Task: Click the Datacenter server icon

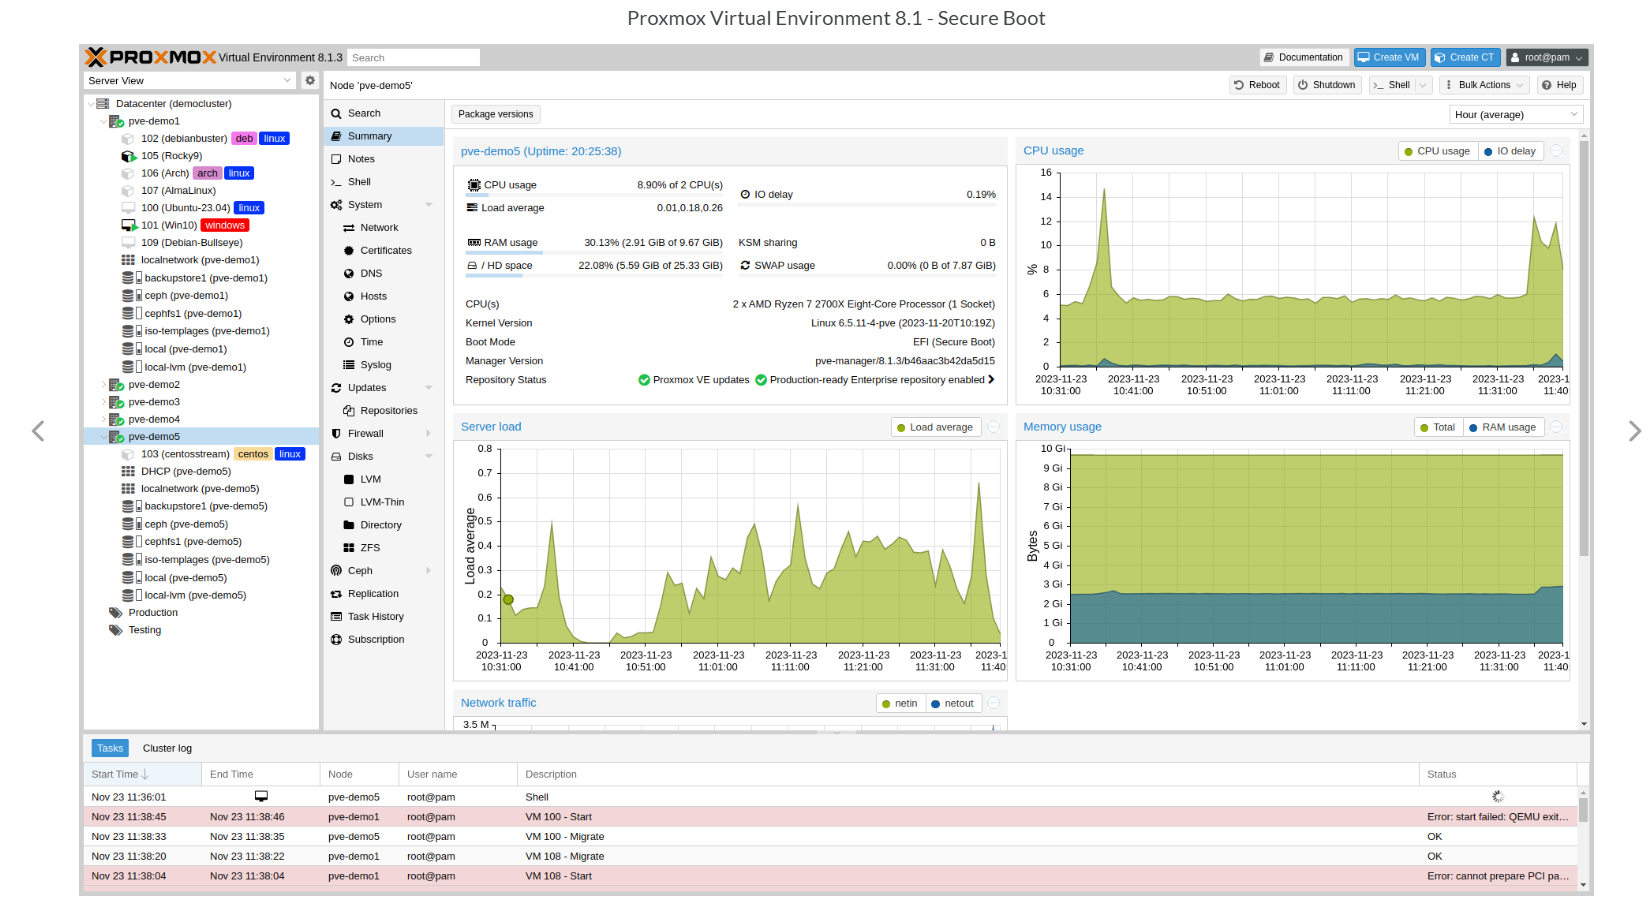Action: point(102,104)
